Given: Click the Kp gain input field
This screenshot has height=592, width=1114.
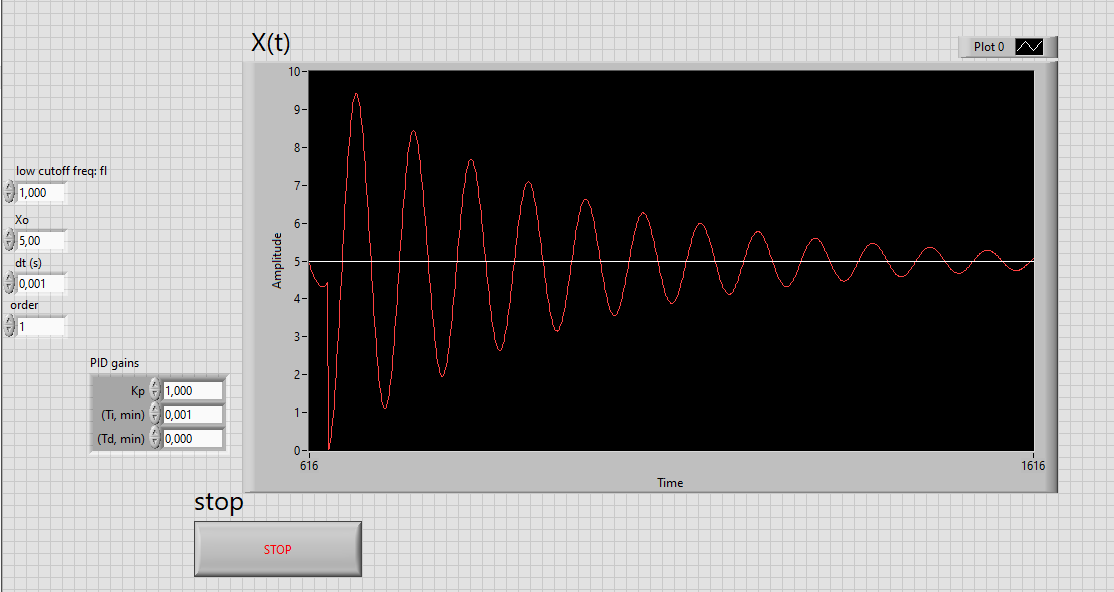Looking at the screenshot, I should coord(193,390).
